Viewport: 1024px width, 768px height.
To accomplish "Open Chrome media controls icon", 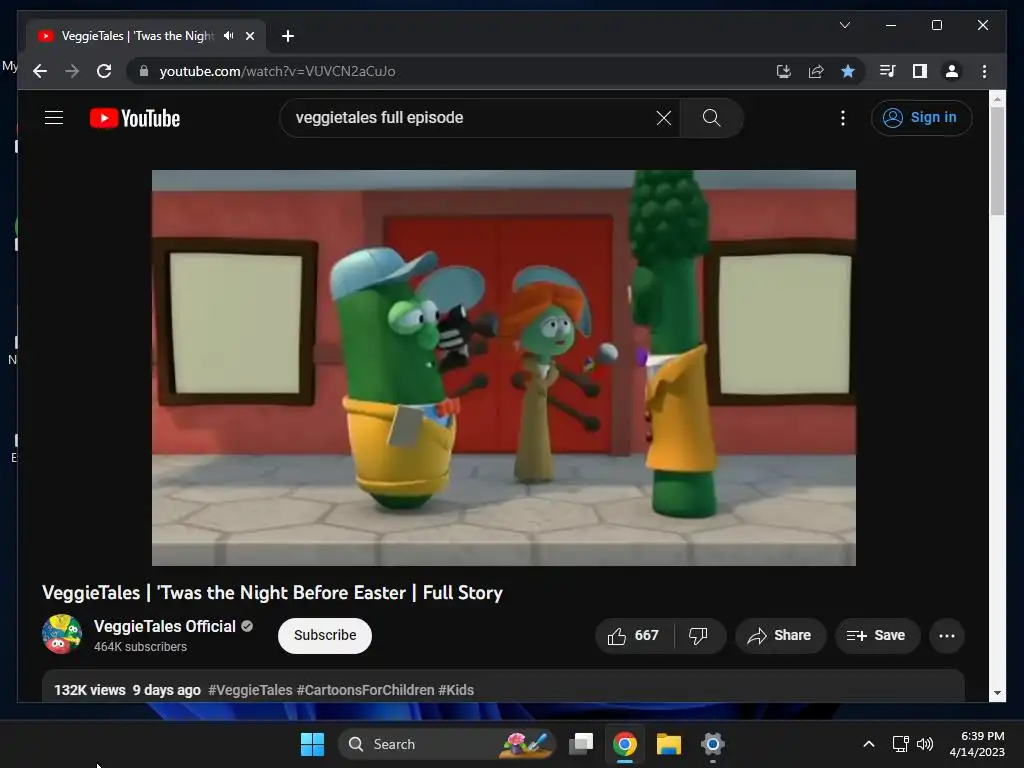I will point(887,71).
